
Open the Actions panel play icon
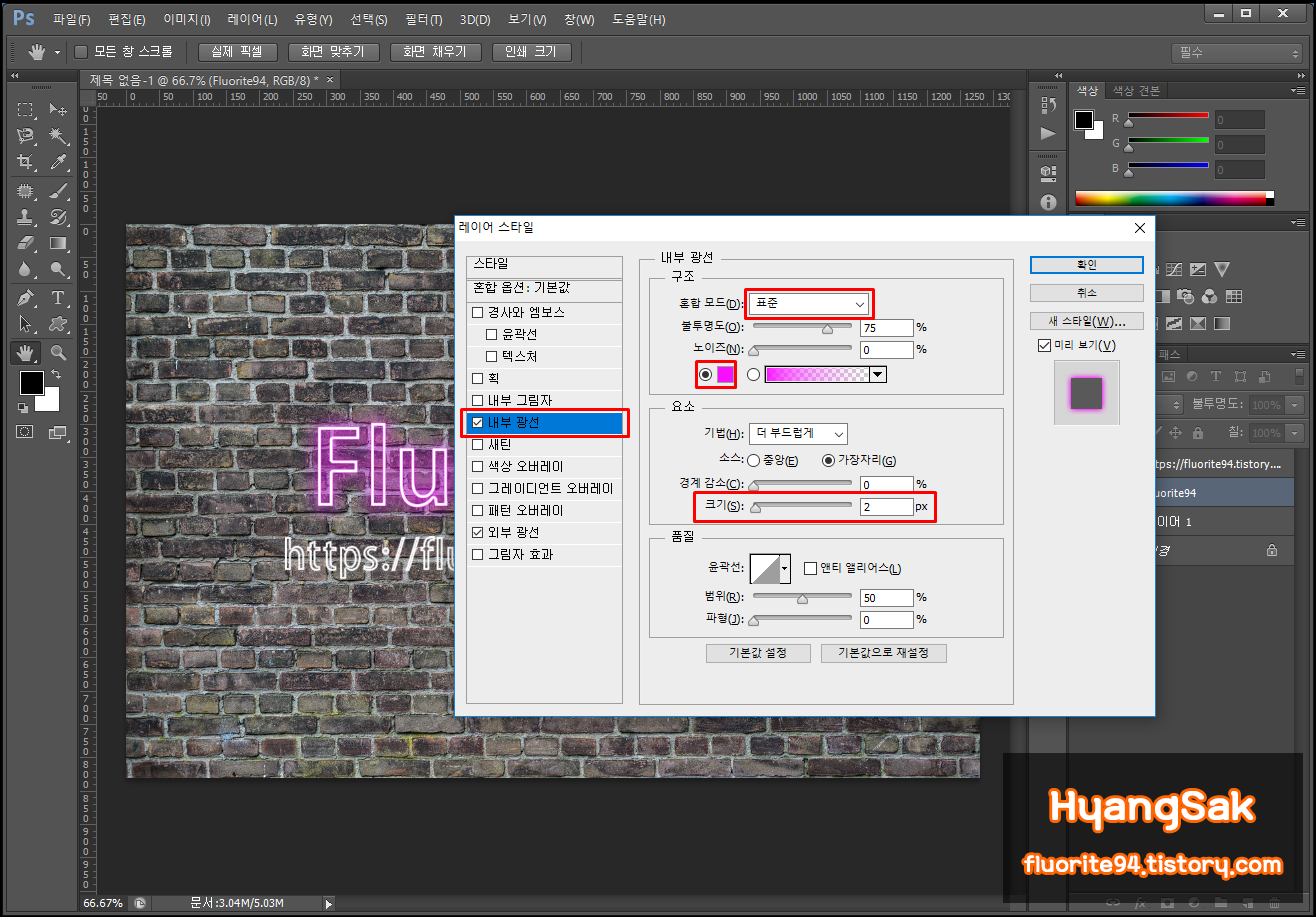(1048, 133)
